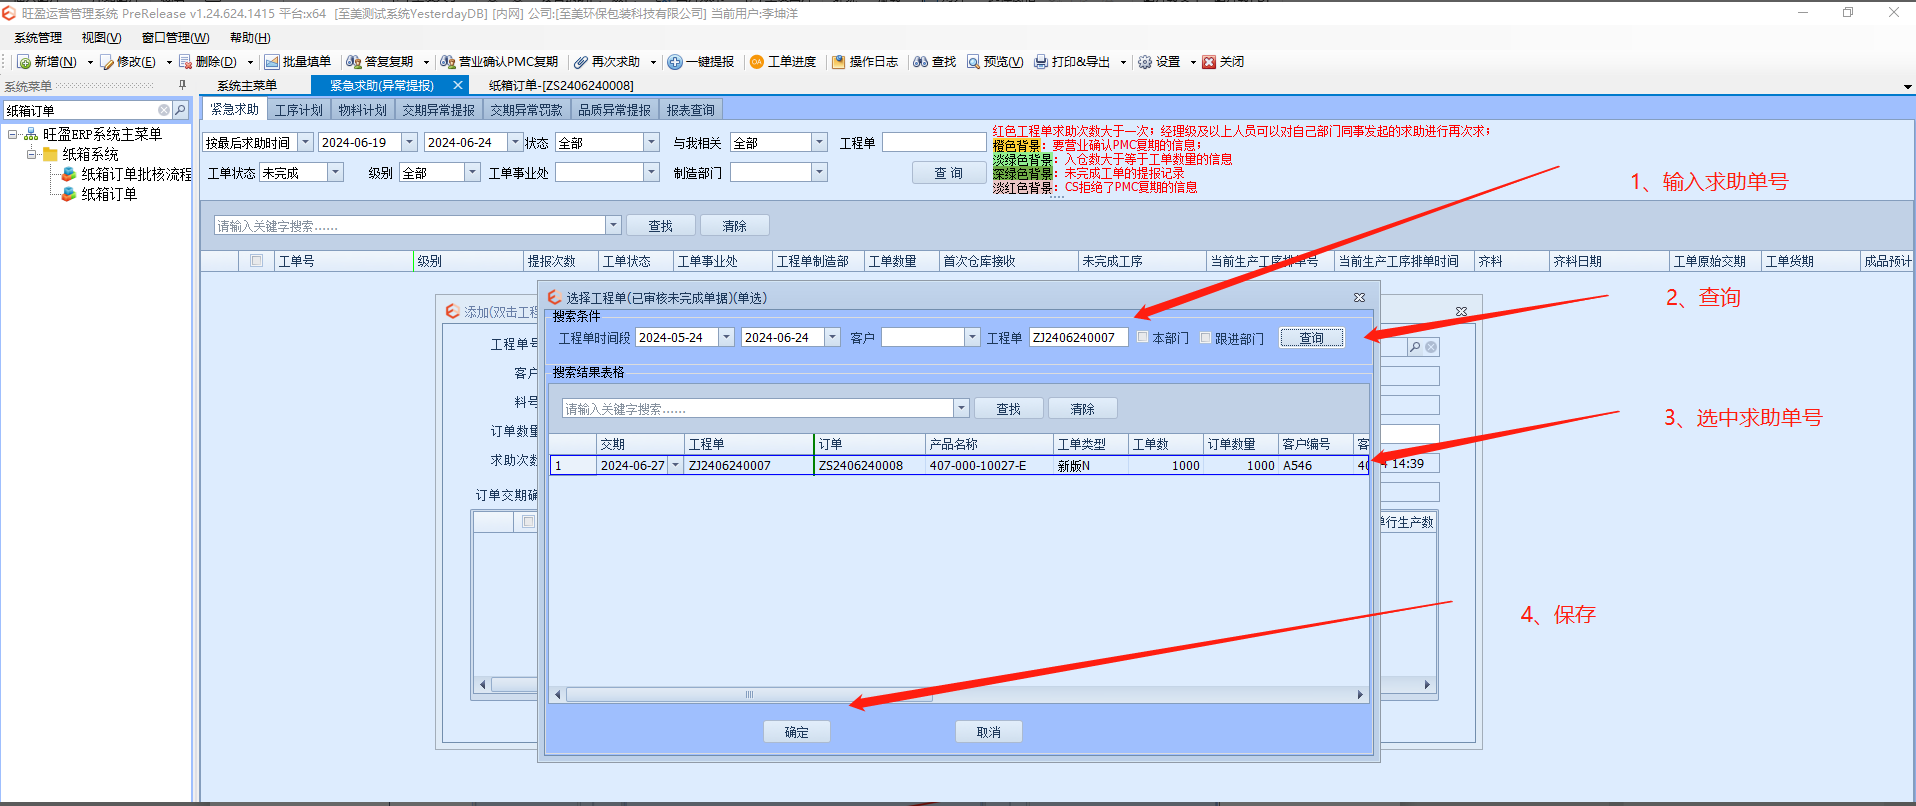The image size is (1916, 806).
Task: Click 查询 button in the dialog
Action: 1311,338
